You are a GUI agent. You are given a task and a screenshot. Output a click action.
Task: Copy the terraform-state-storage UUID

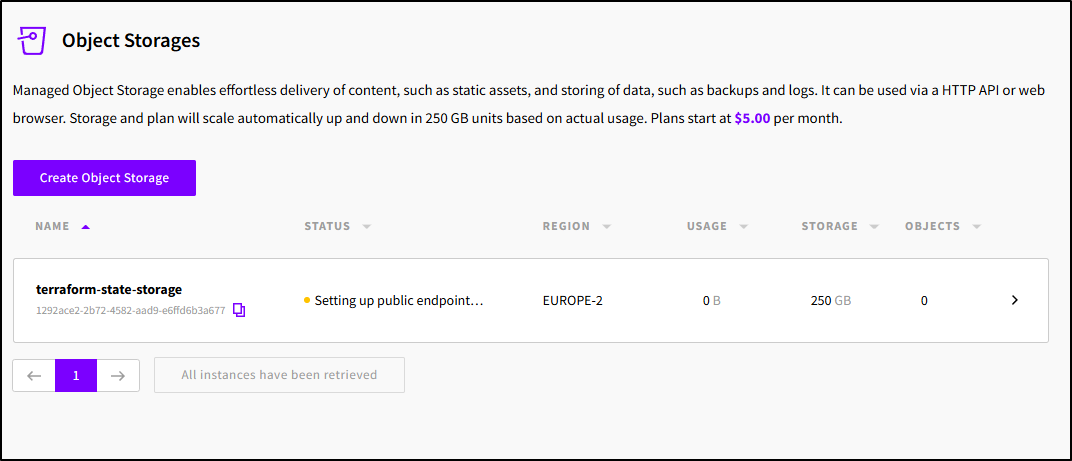(x=239, y=310)
